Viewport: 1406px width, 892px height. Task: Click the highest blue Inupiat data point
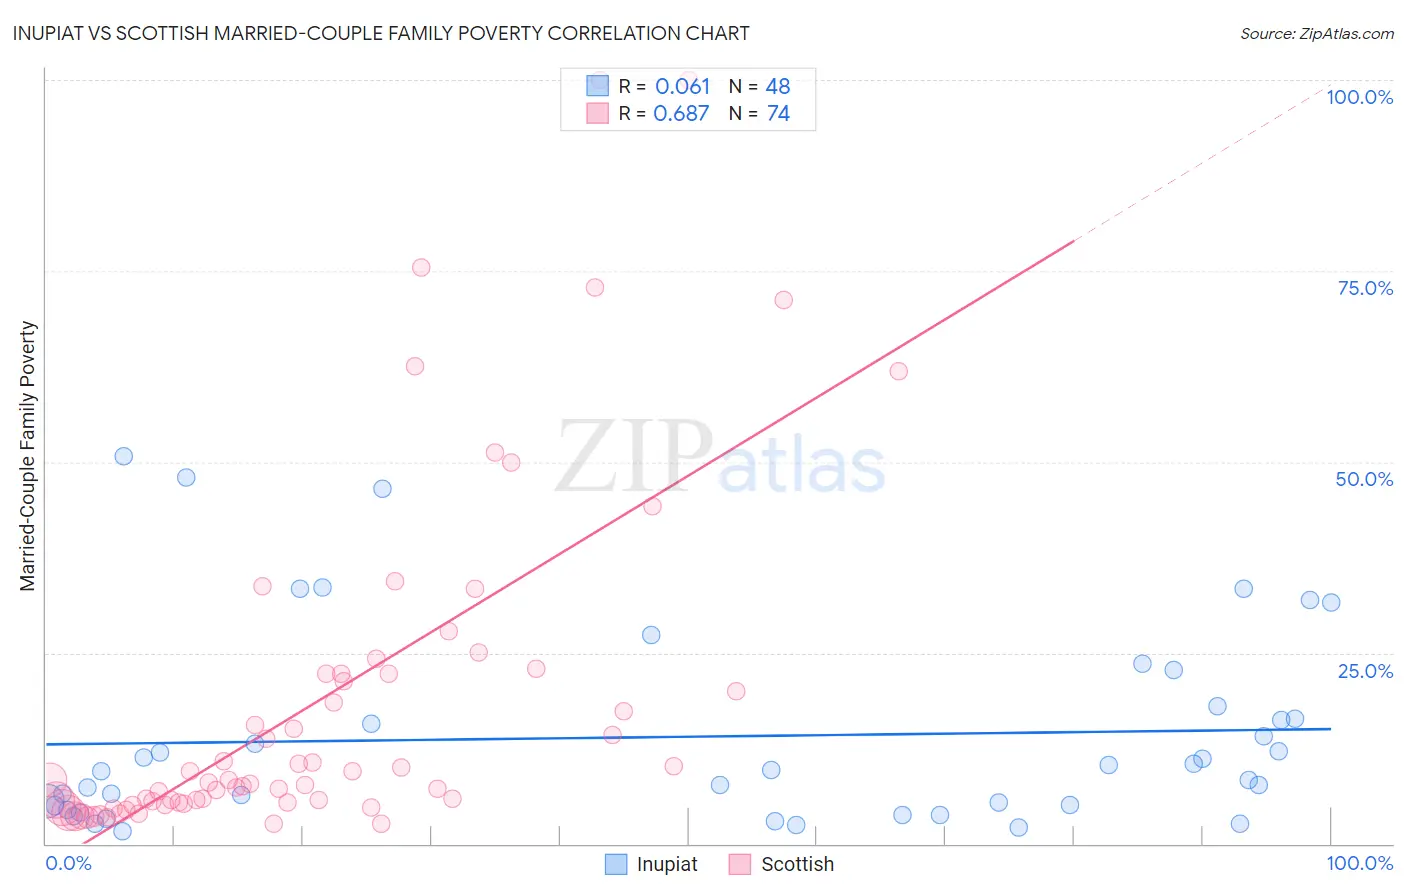tap(124, 456)
